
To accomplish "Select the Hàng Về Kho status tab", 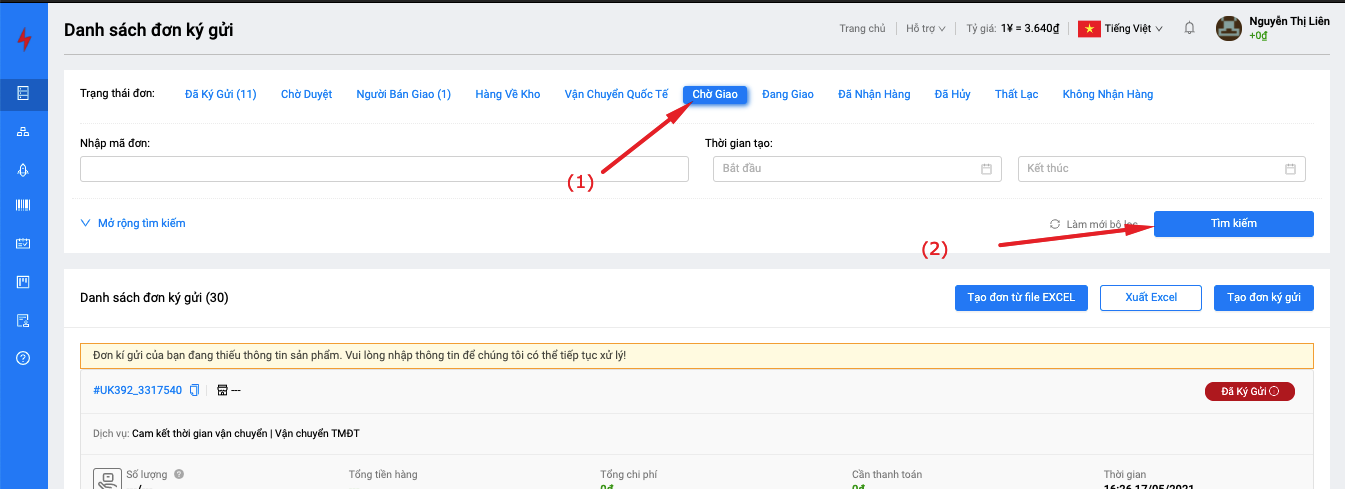I will (x=508, y=94).
